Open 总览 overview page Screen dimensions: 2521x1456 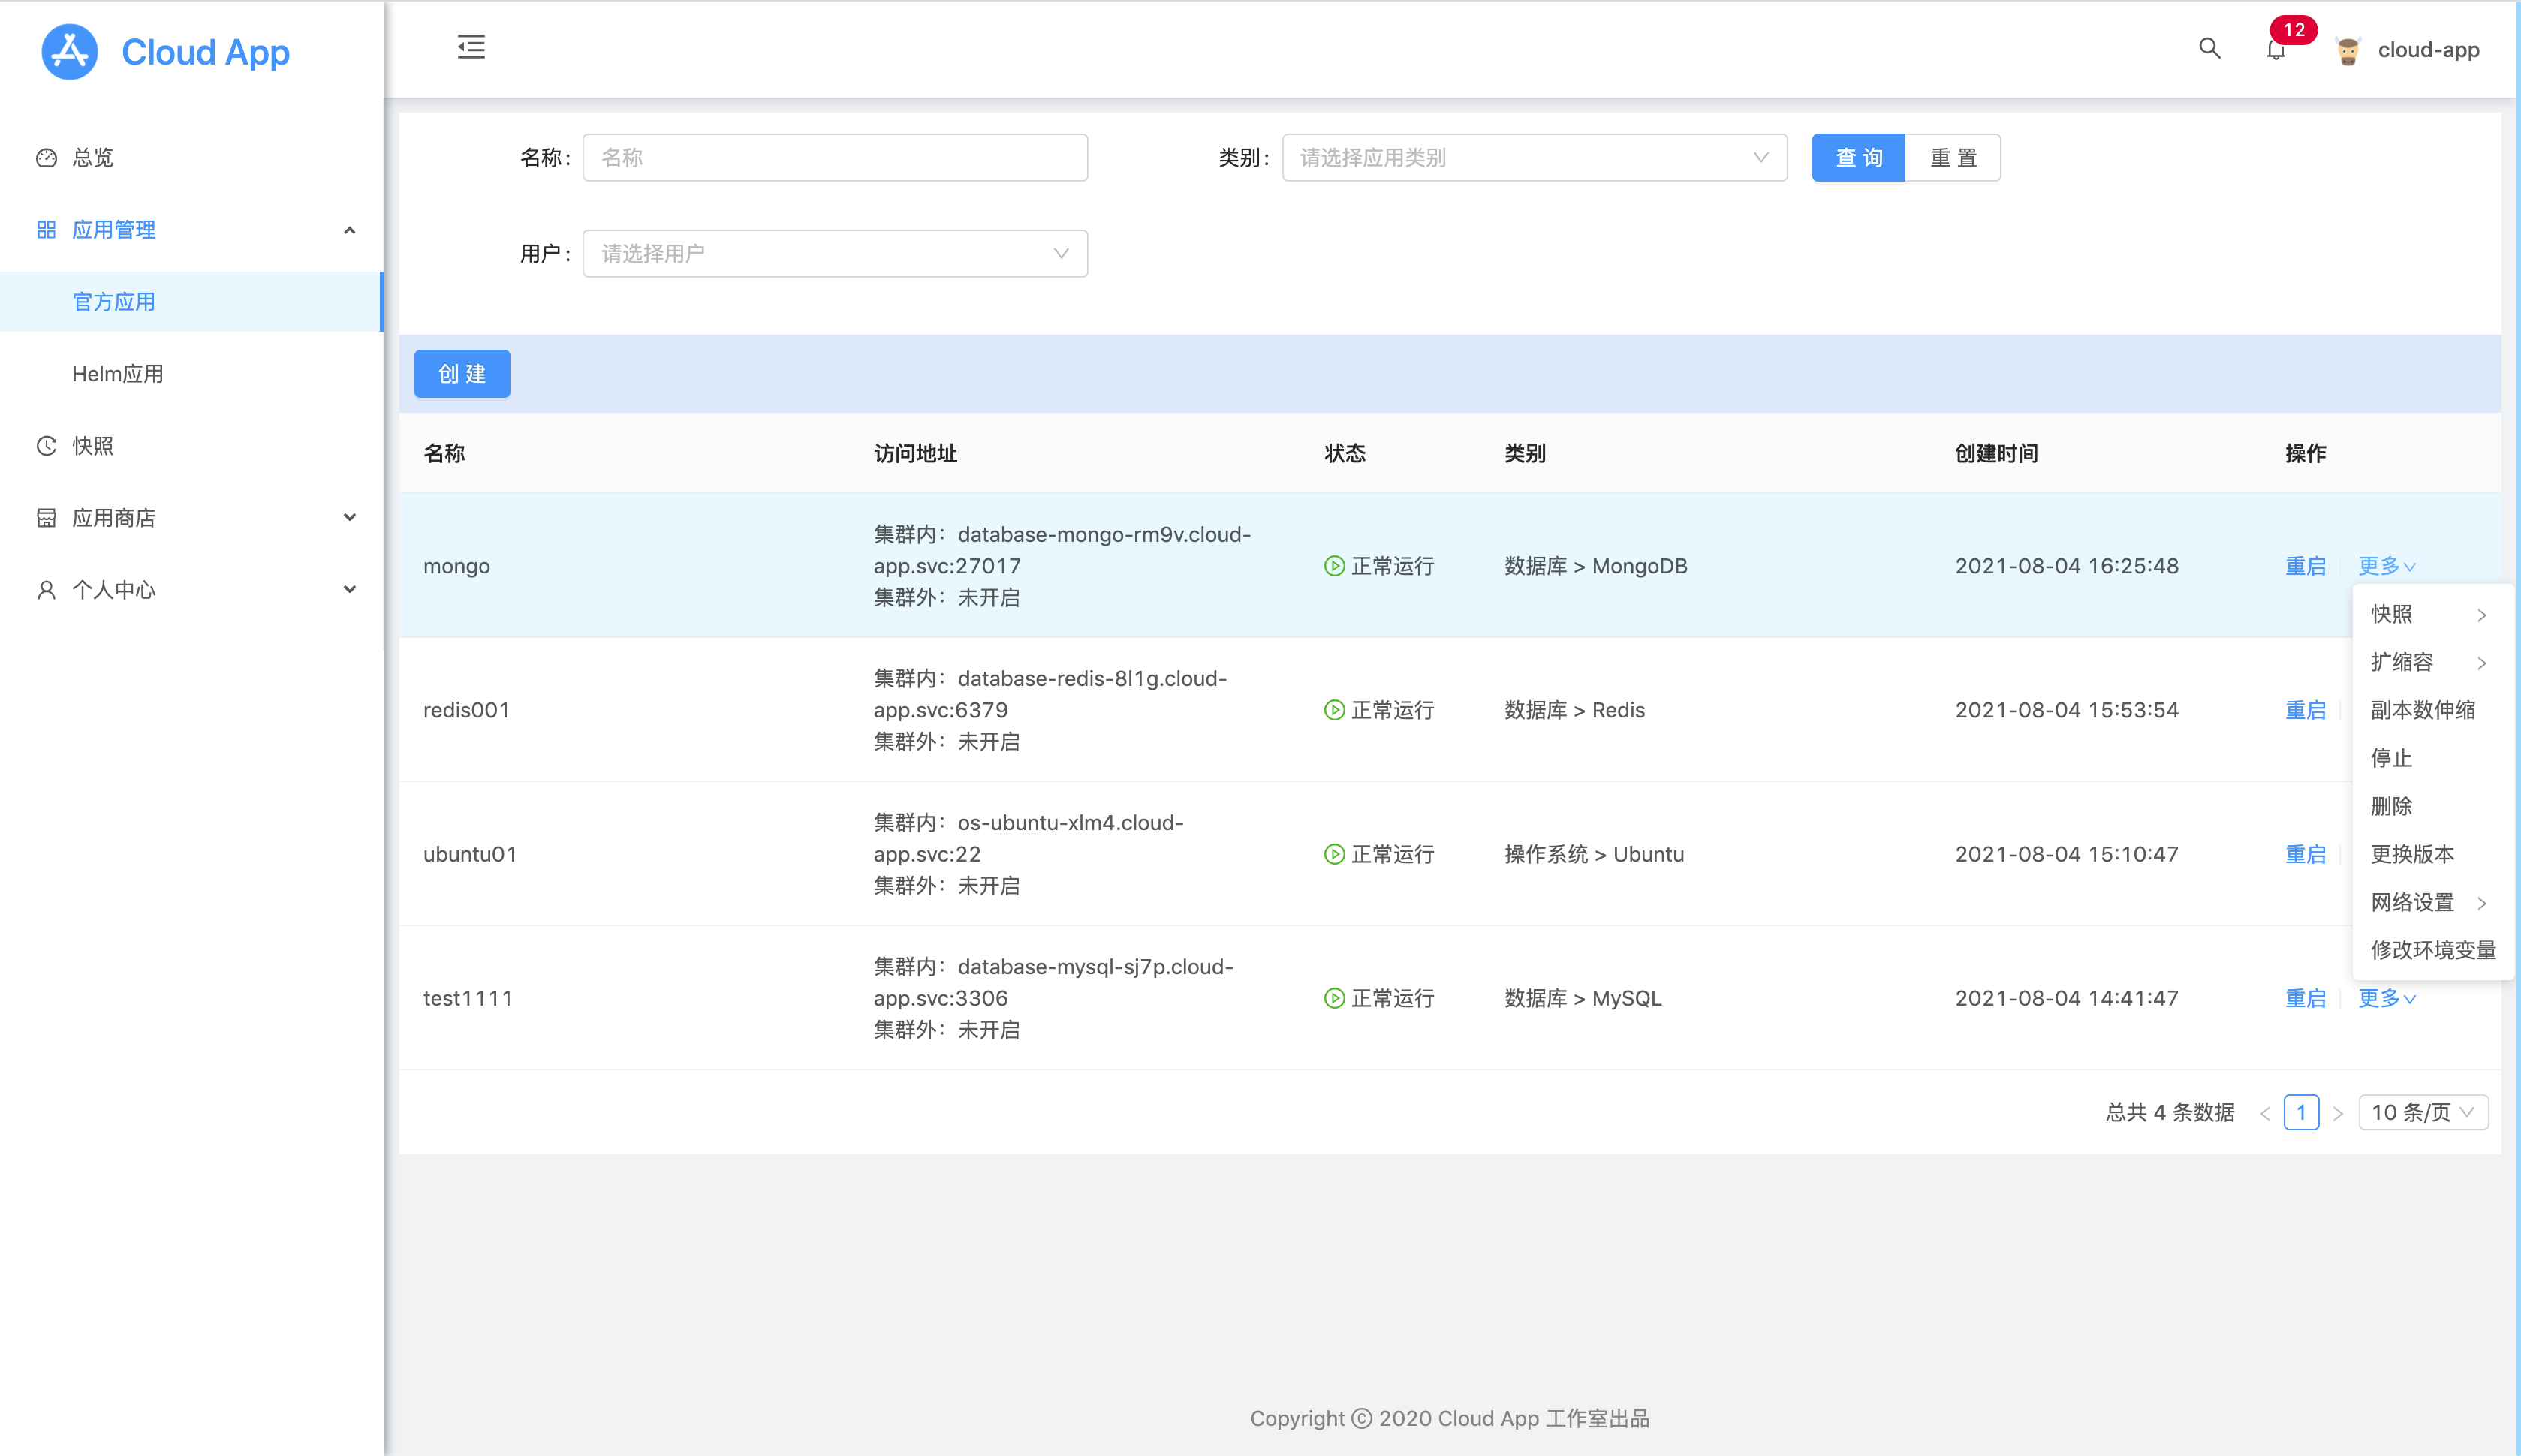tap(191, 158)
